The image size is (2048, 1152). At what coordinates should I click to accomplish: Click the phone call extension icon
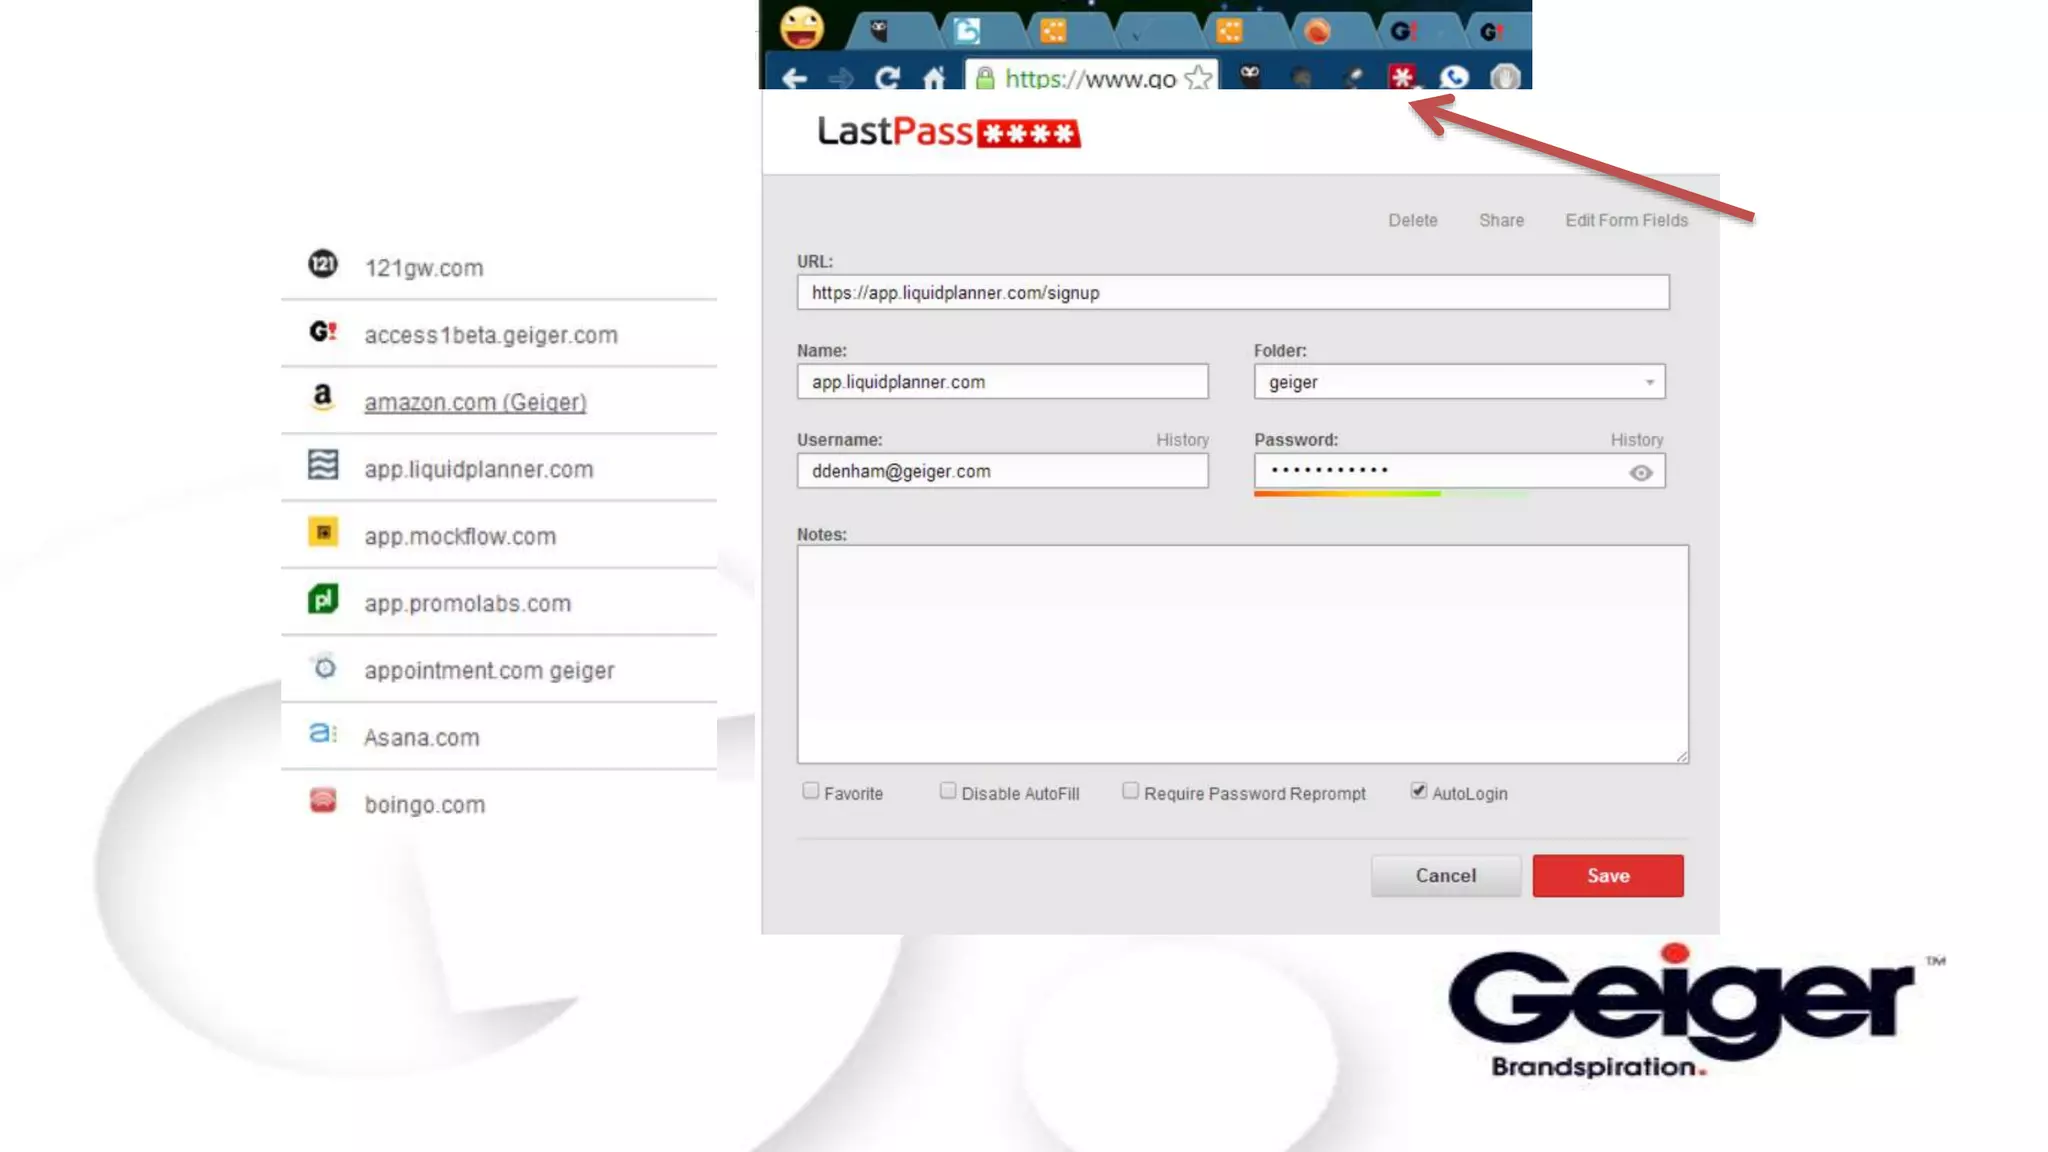coord(1454,77)
